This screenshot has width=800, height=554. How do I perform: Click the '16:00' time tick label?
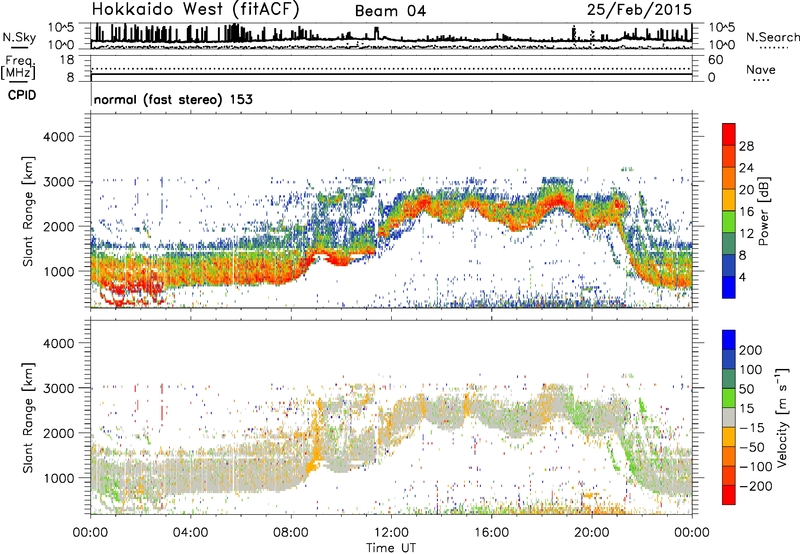point(491,533)
